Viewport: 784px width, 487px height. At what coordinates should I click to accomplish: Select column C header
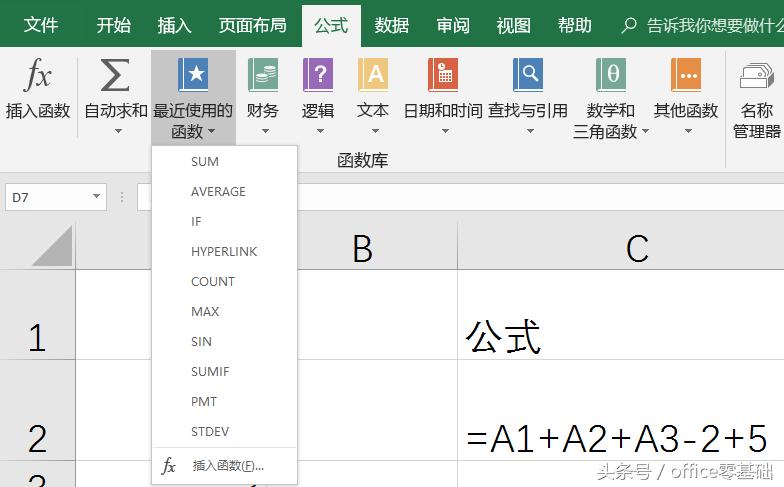pos(620,248)
